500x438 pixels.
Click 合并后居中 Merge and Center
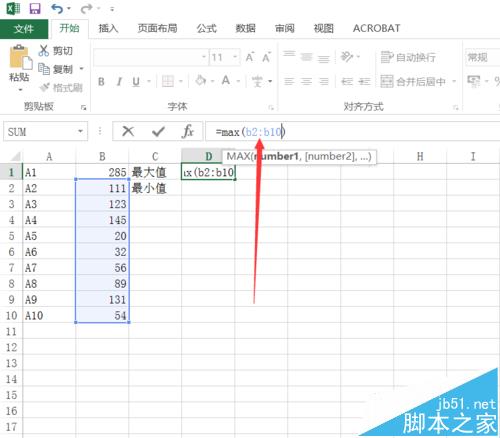point(413,81)
